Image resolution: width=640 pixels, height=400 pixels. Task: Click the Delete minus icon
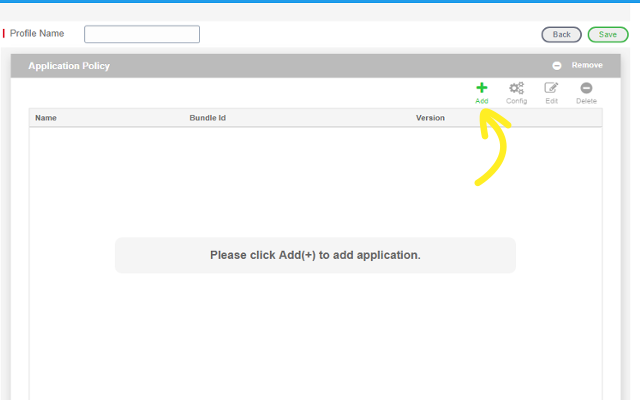tap(586, 88)
